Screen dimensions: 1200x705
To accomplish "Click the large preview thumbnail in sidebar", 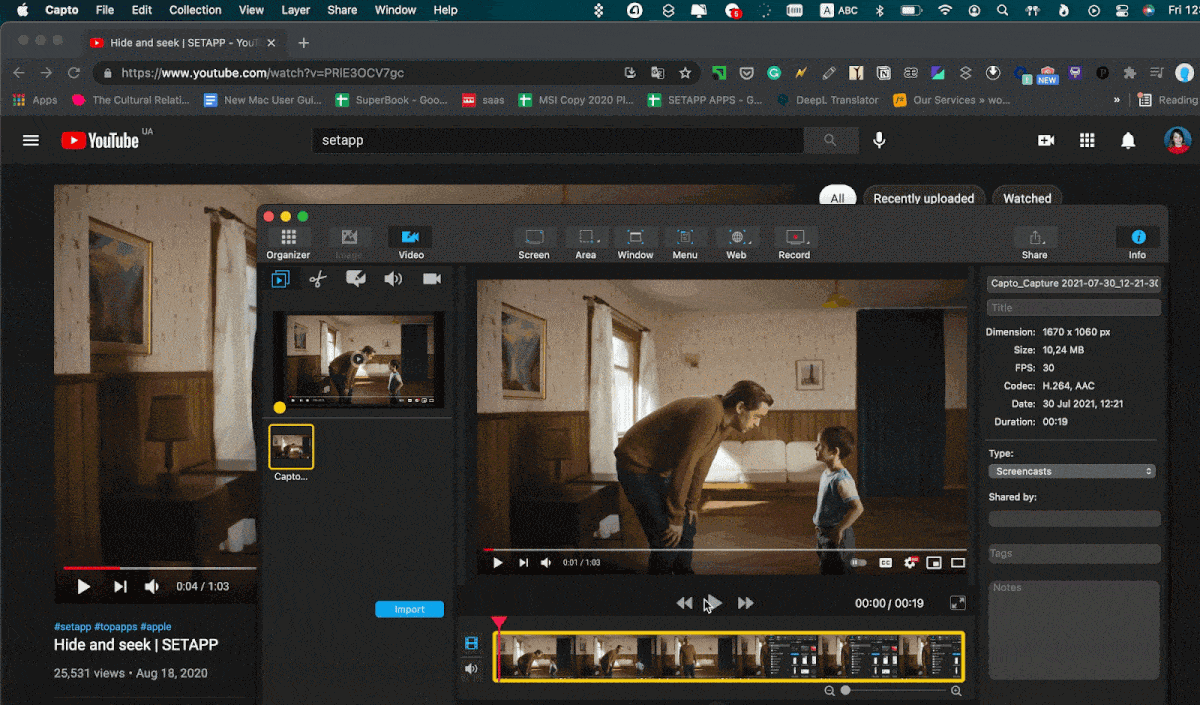I will [359, 360].
